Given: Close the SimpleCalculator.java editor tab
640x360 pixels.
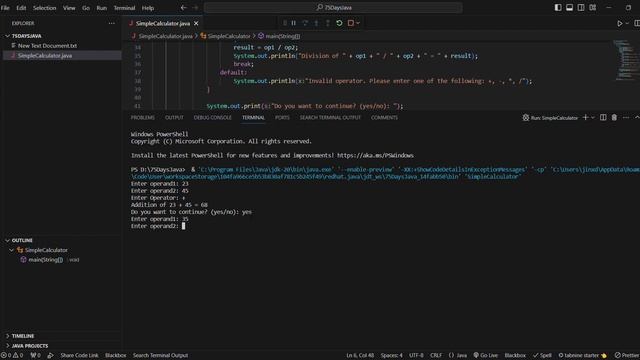Looking at the screenshot, I should click(196, 23).
